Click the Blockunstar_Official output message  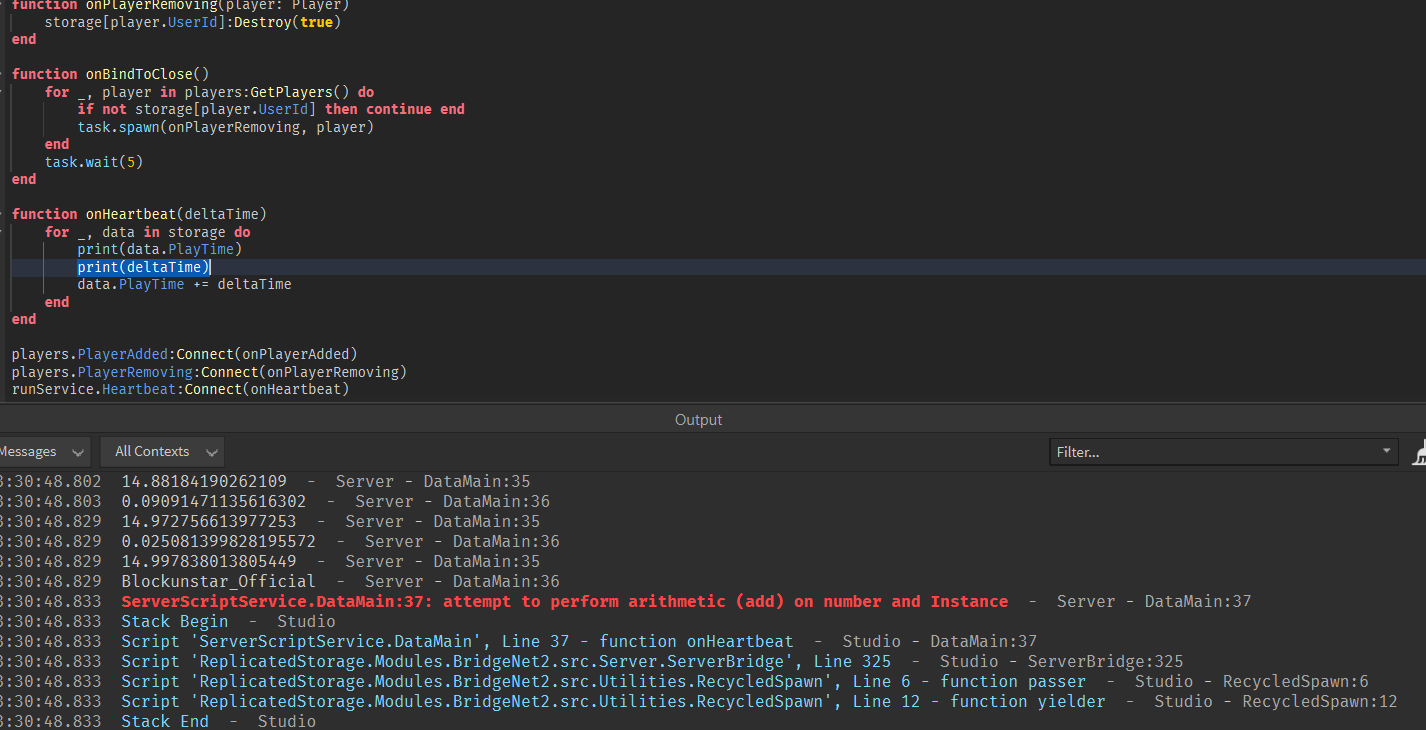[x=218, y=582]
